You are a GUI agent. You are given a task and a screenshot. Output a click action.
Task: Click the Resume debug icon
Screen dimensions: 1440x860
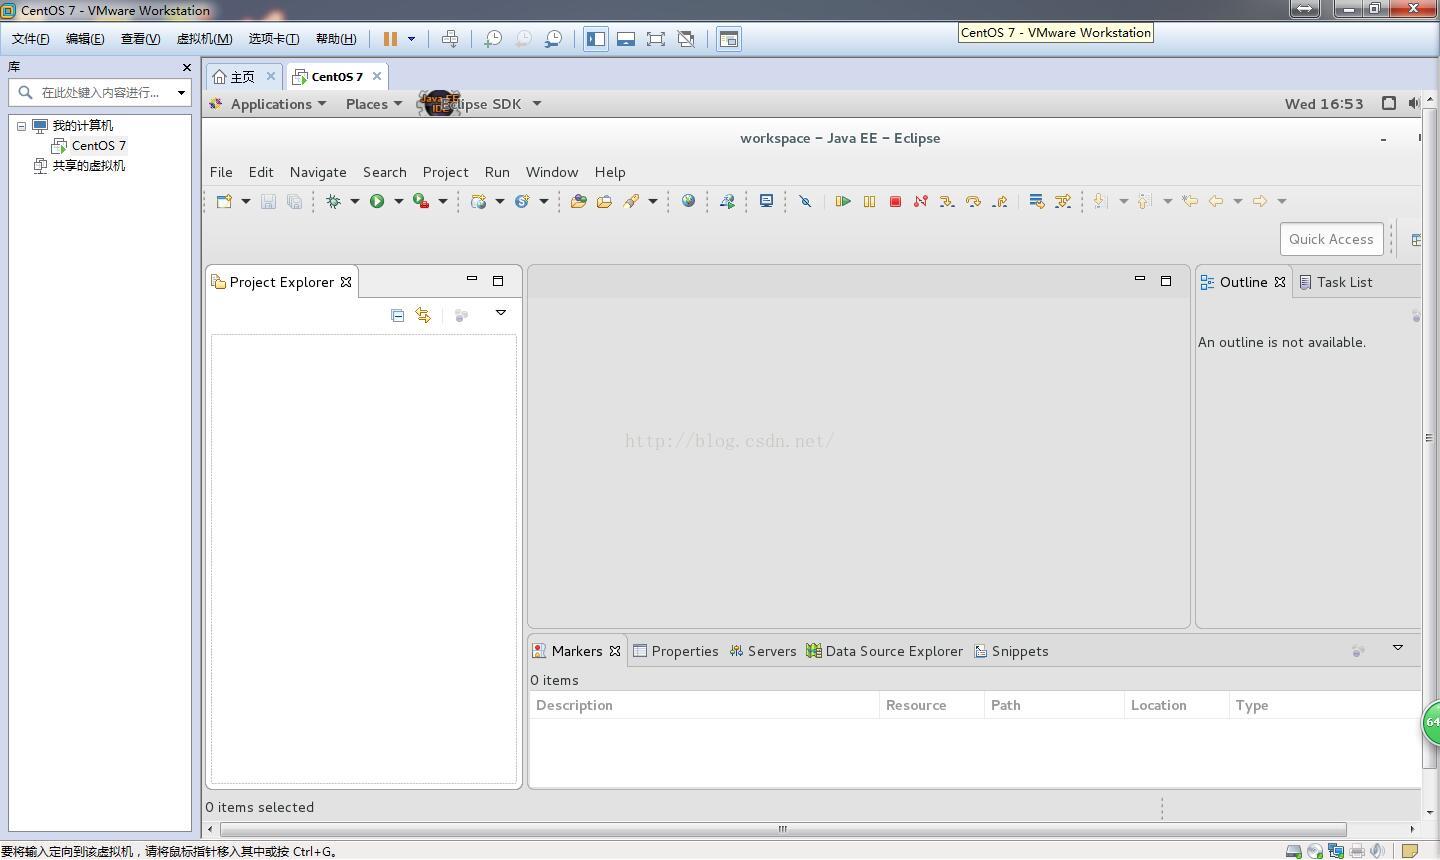[x=843, y=201]
